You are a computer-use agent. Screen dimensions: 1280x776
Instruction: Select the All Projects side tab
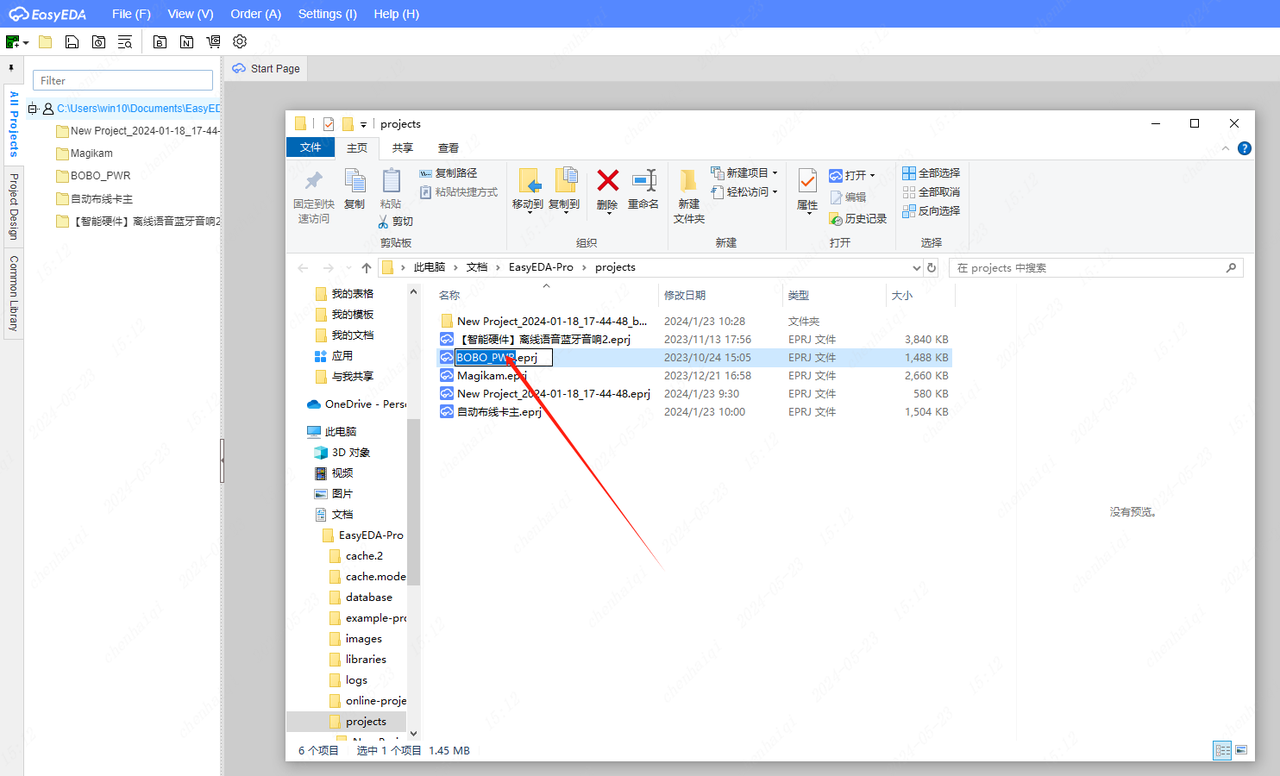[x=13, y=123]
